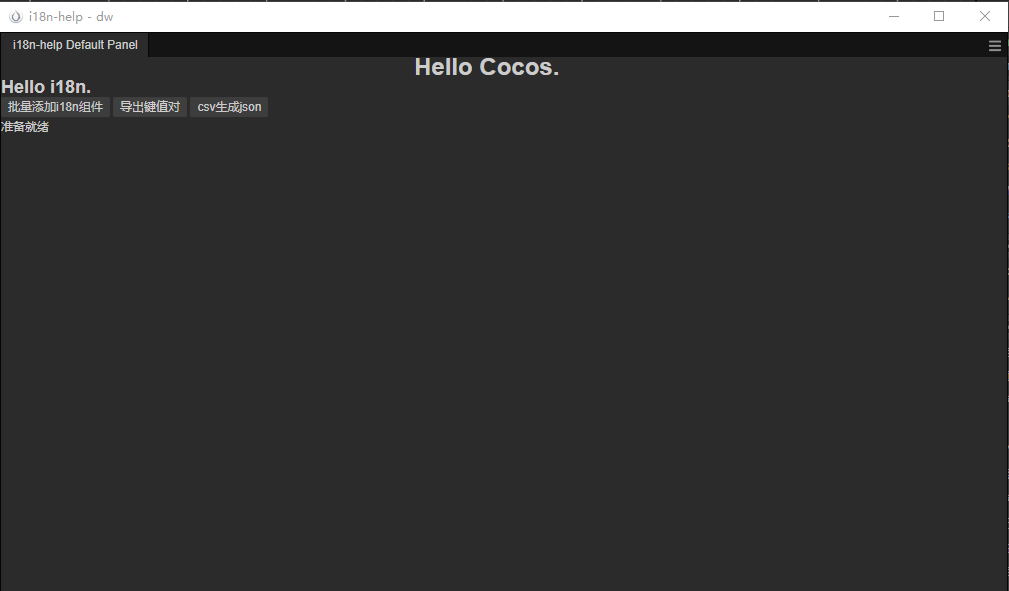This screenshot has height=591, width=1009.
Task: Click the 准备就绪 status text
Action: tap(25, 127)
